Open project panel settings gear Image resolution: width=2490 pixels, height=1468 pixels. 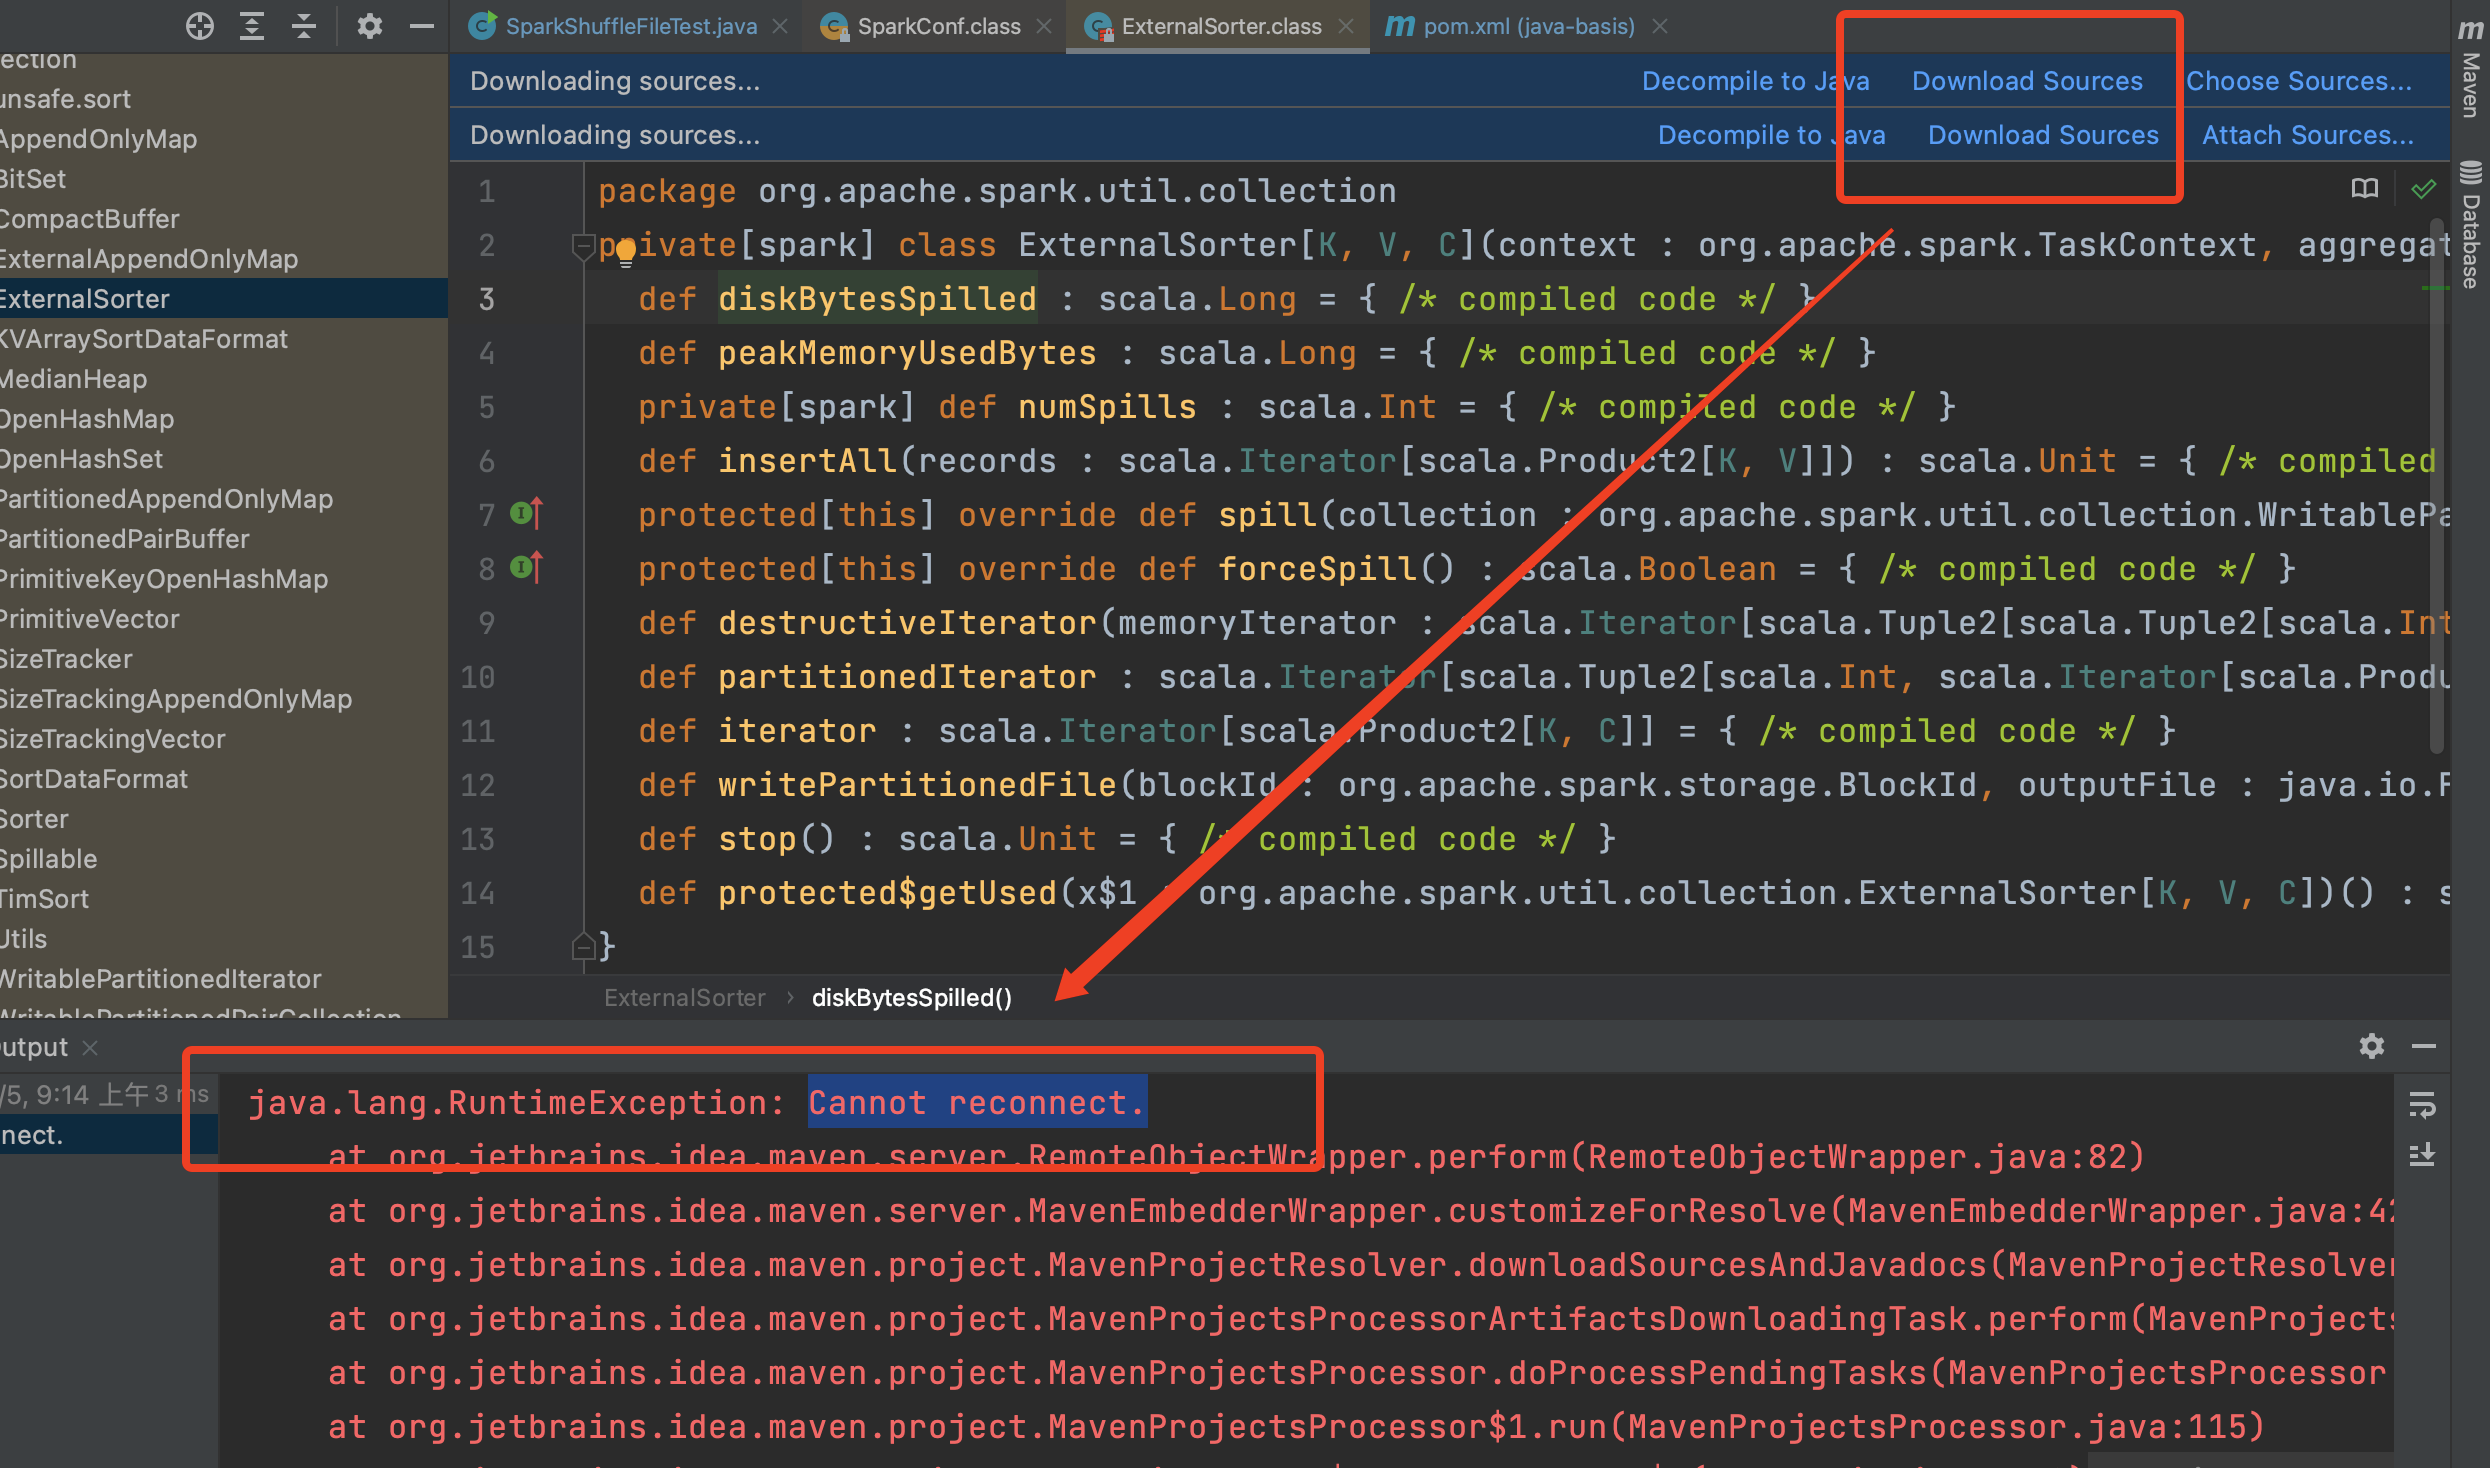click(x=370, y=26)
